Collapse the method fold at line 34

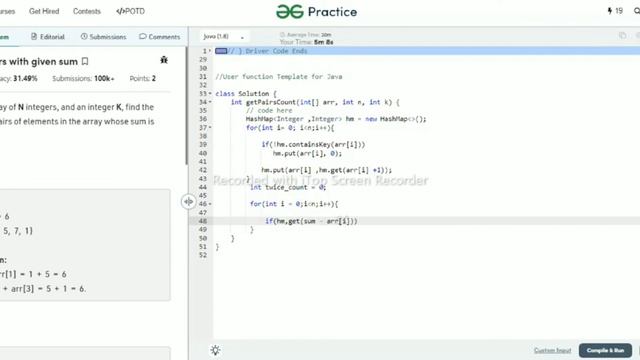coord(210,102)
